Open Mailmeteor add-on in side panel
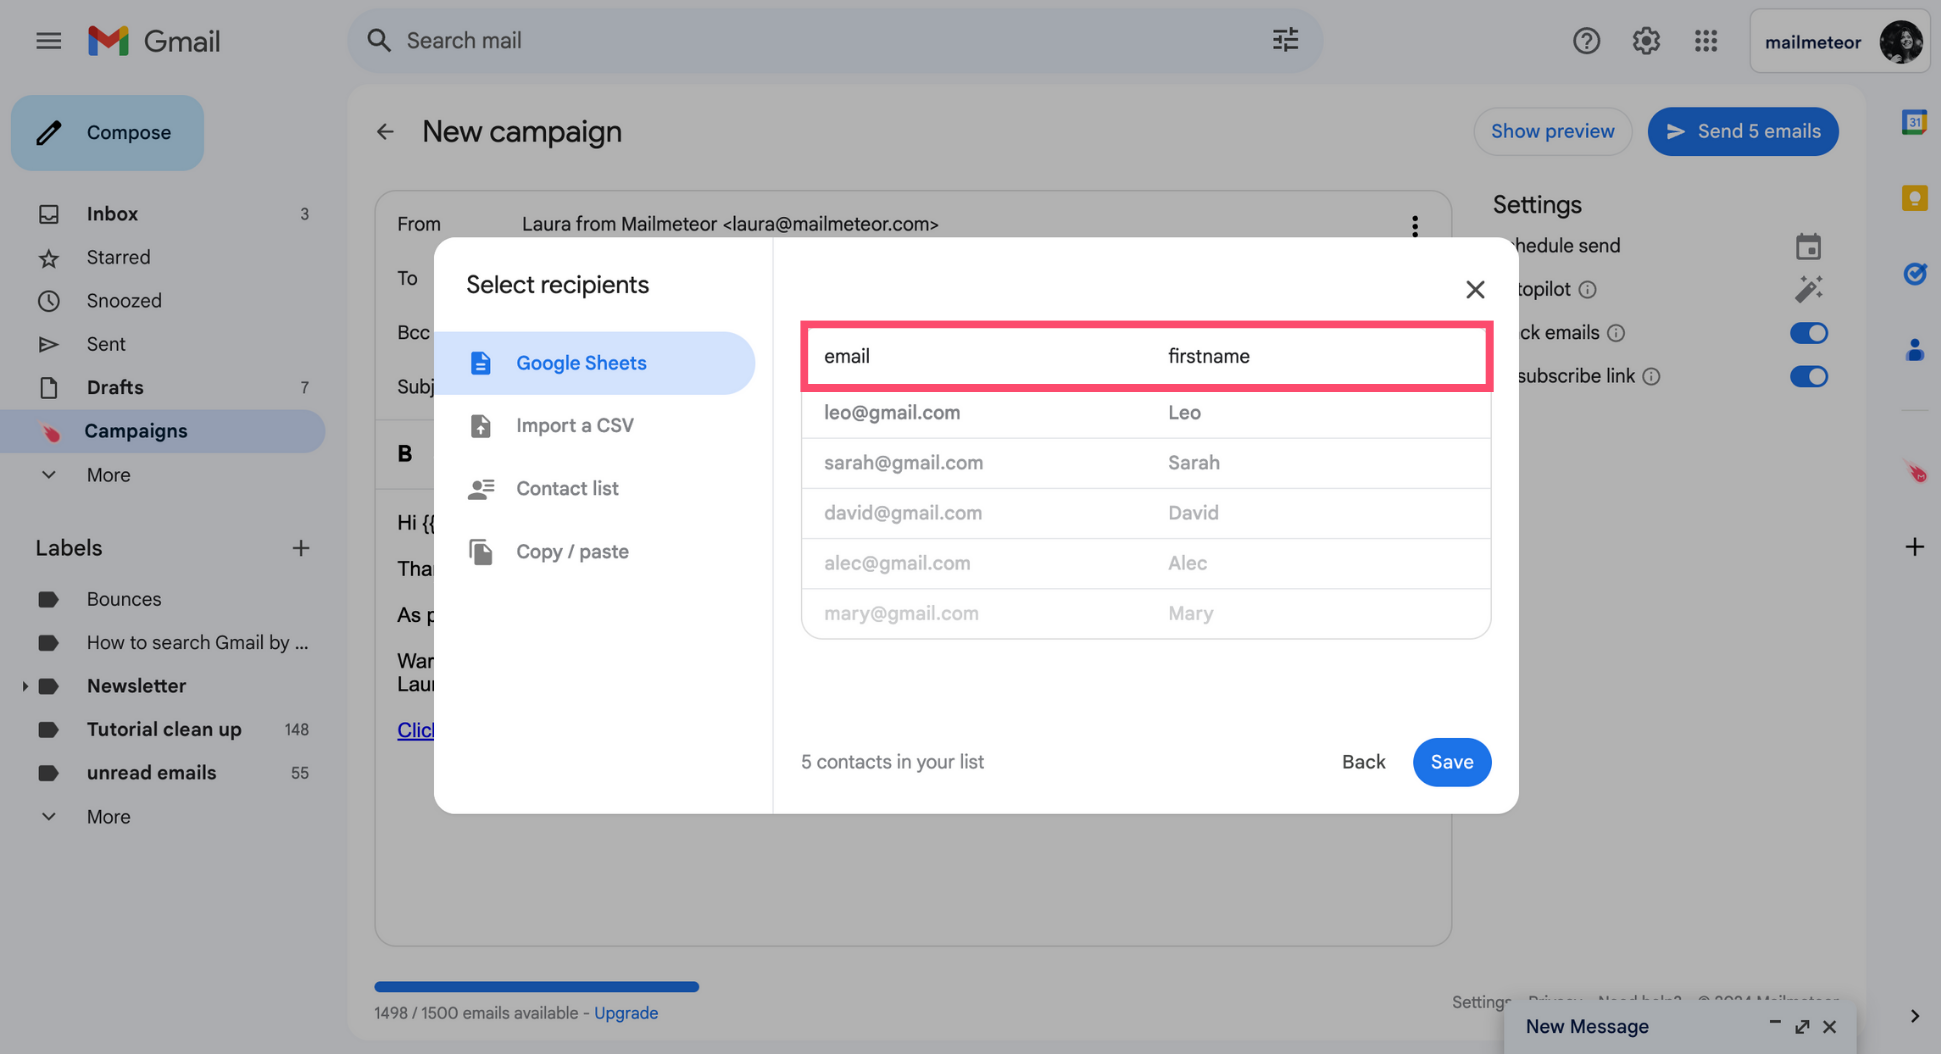The height and width of the screenshot is (1054, 1941). coord(1914,472)
